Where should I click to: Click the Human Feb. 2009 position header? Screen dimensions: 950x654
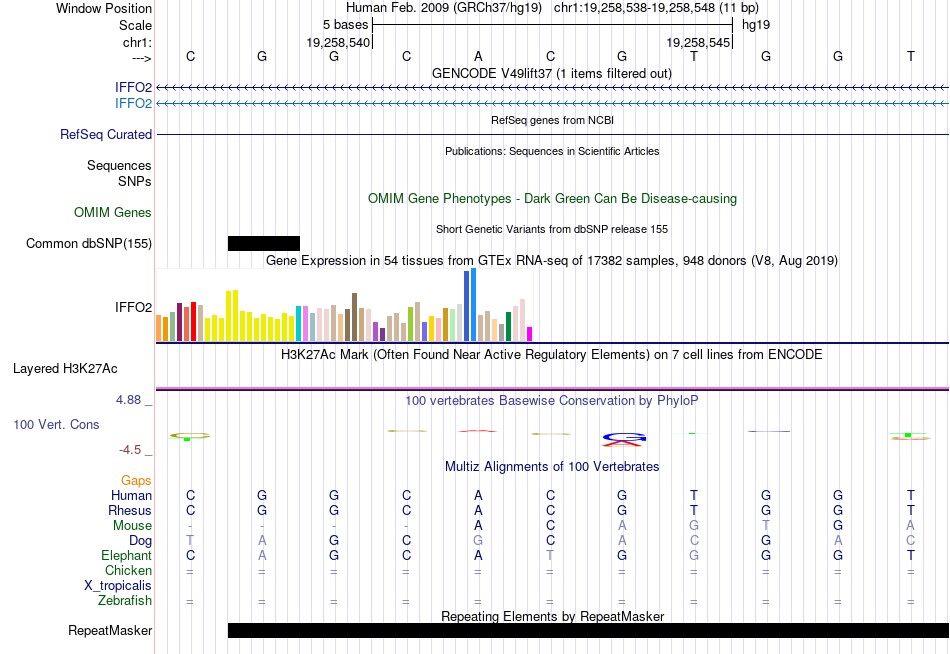552,8
